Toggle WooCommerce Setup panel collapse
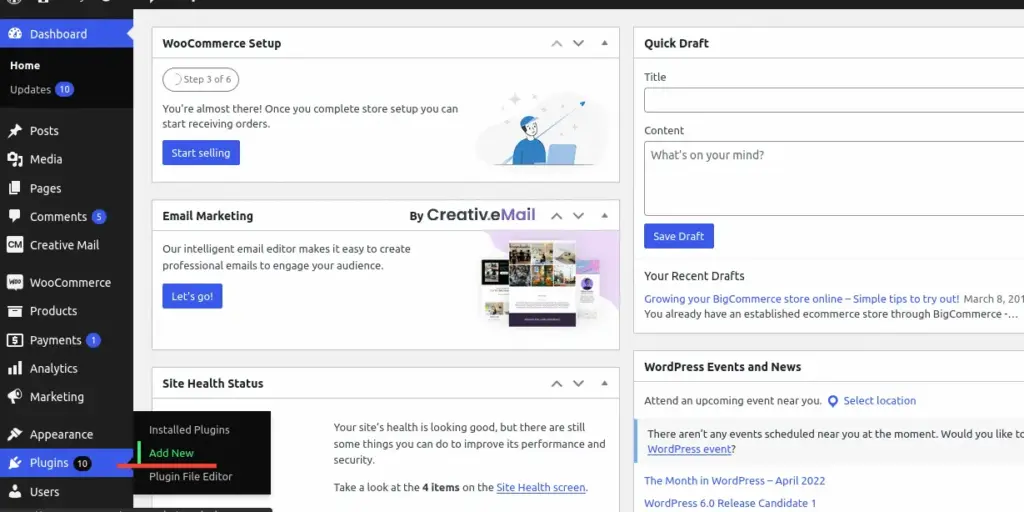Screen dimensions: 1024x512 [x=604, y=43]
